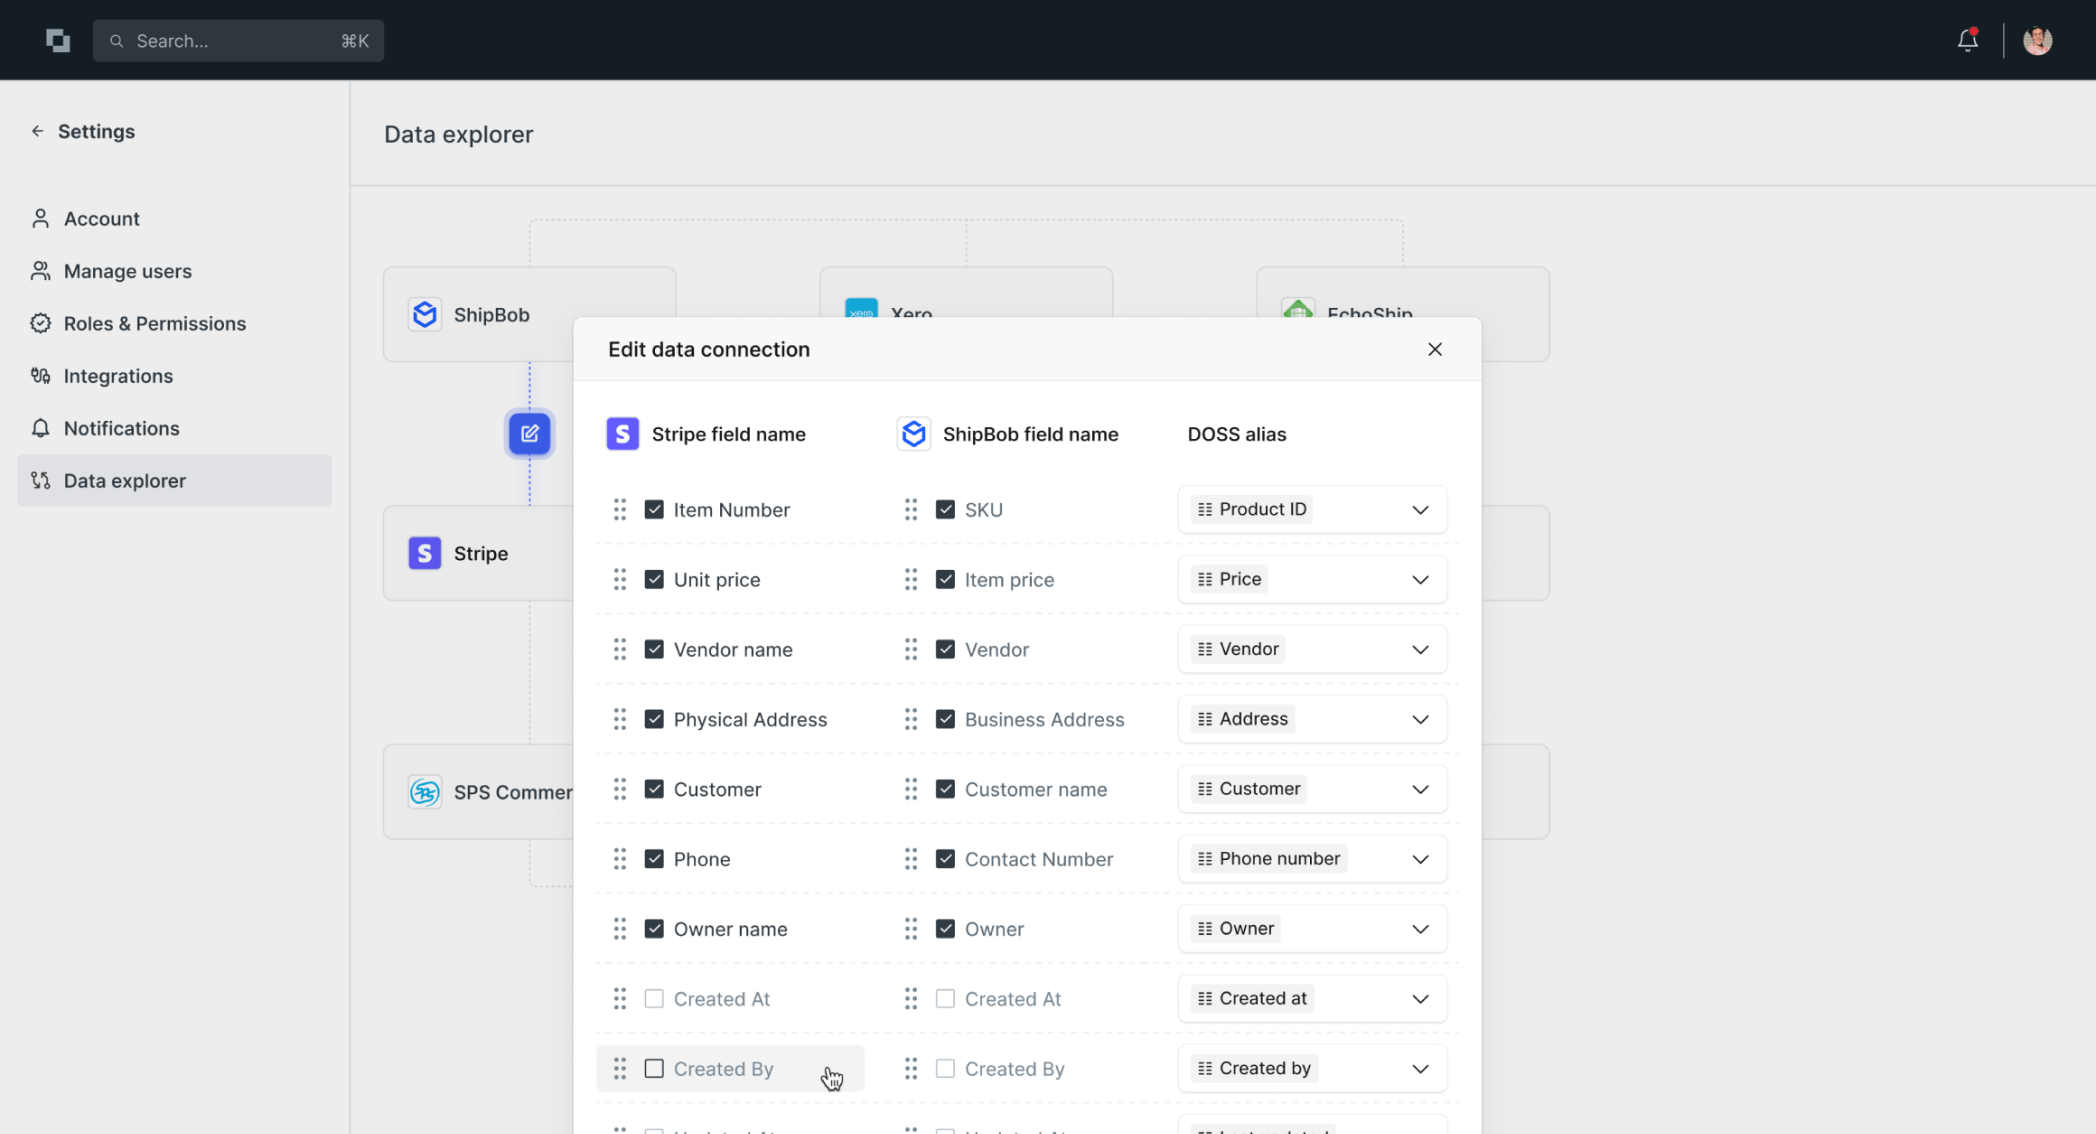
Task: Click the Stripe logo in dialog header
Action: click(x=622, y=434)
